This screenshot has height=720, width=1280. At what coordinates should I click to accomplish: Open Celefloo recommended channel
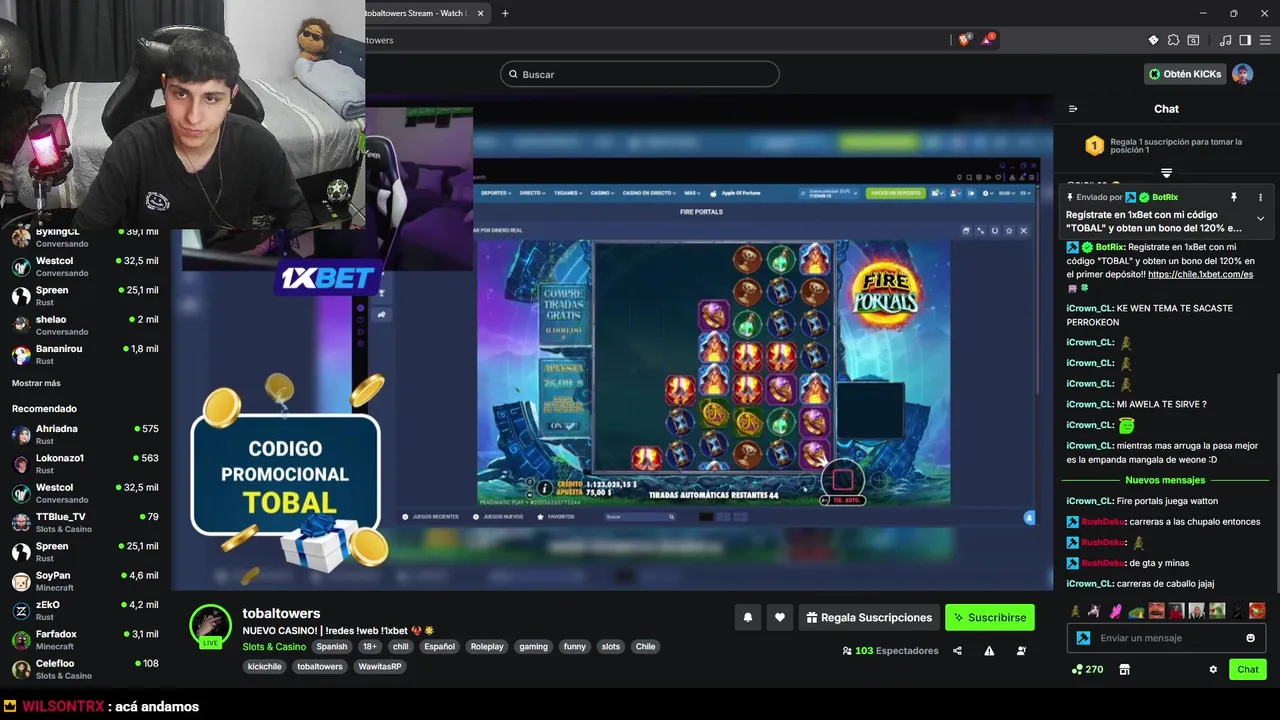point(85,669)
